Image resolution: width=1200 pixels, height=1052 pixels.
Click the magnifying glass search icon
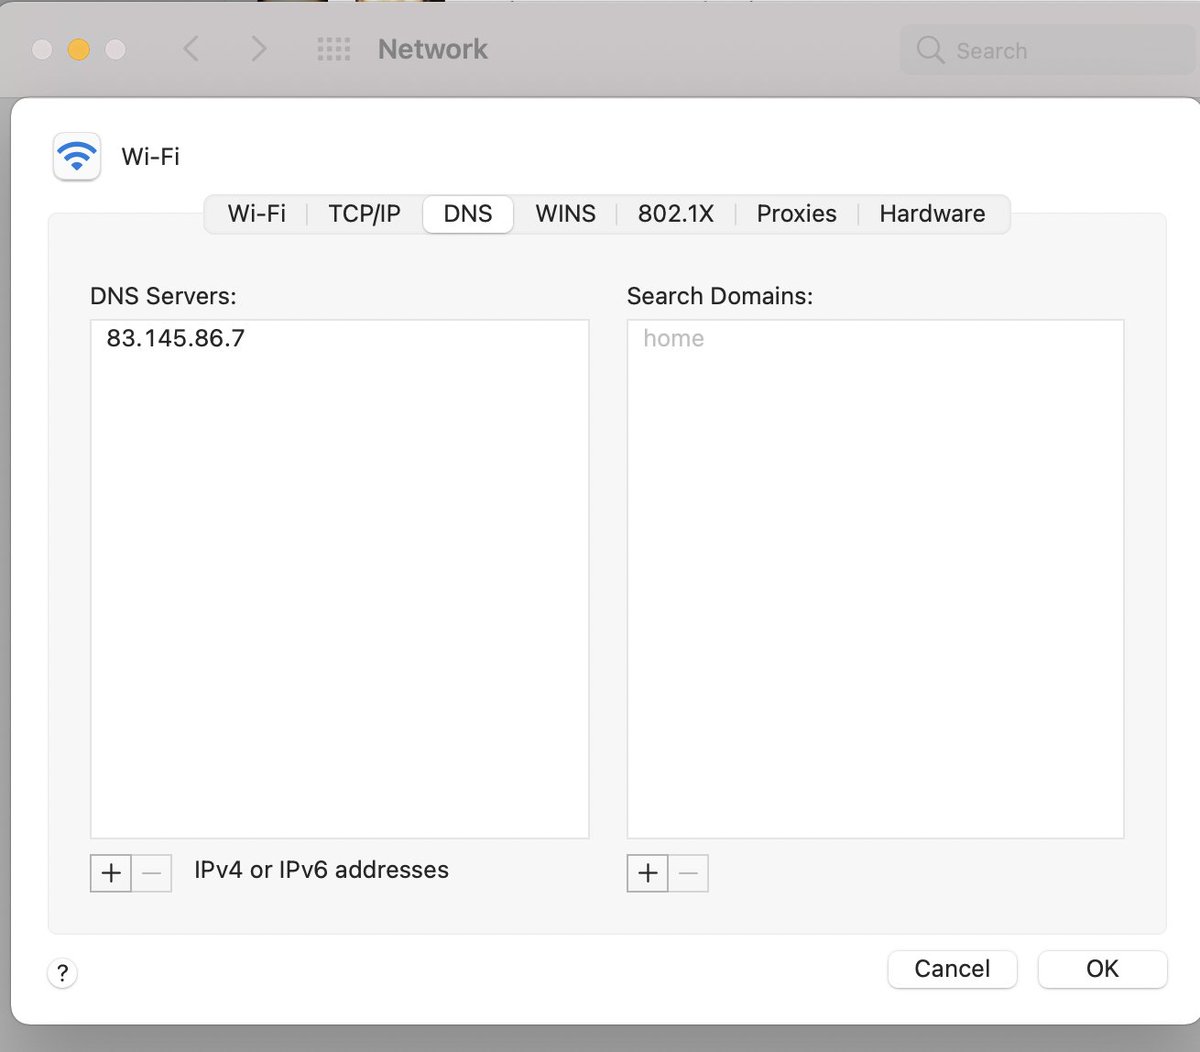[x=930, y=50]
